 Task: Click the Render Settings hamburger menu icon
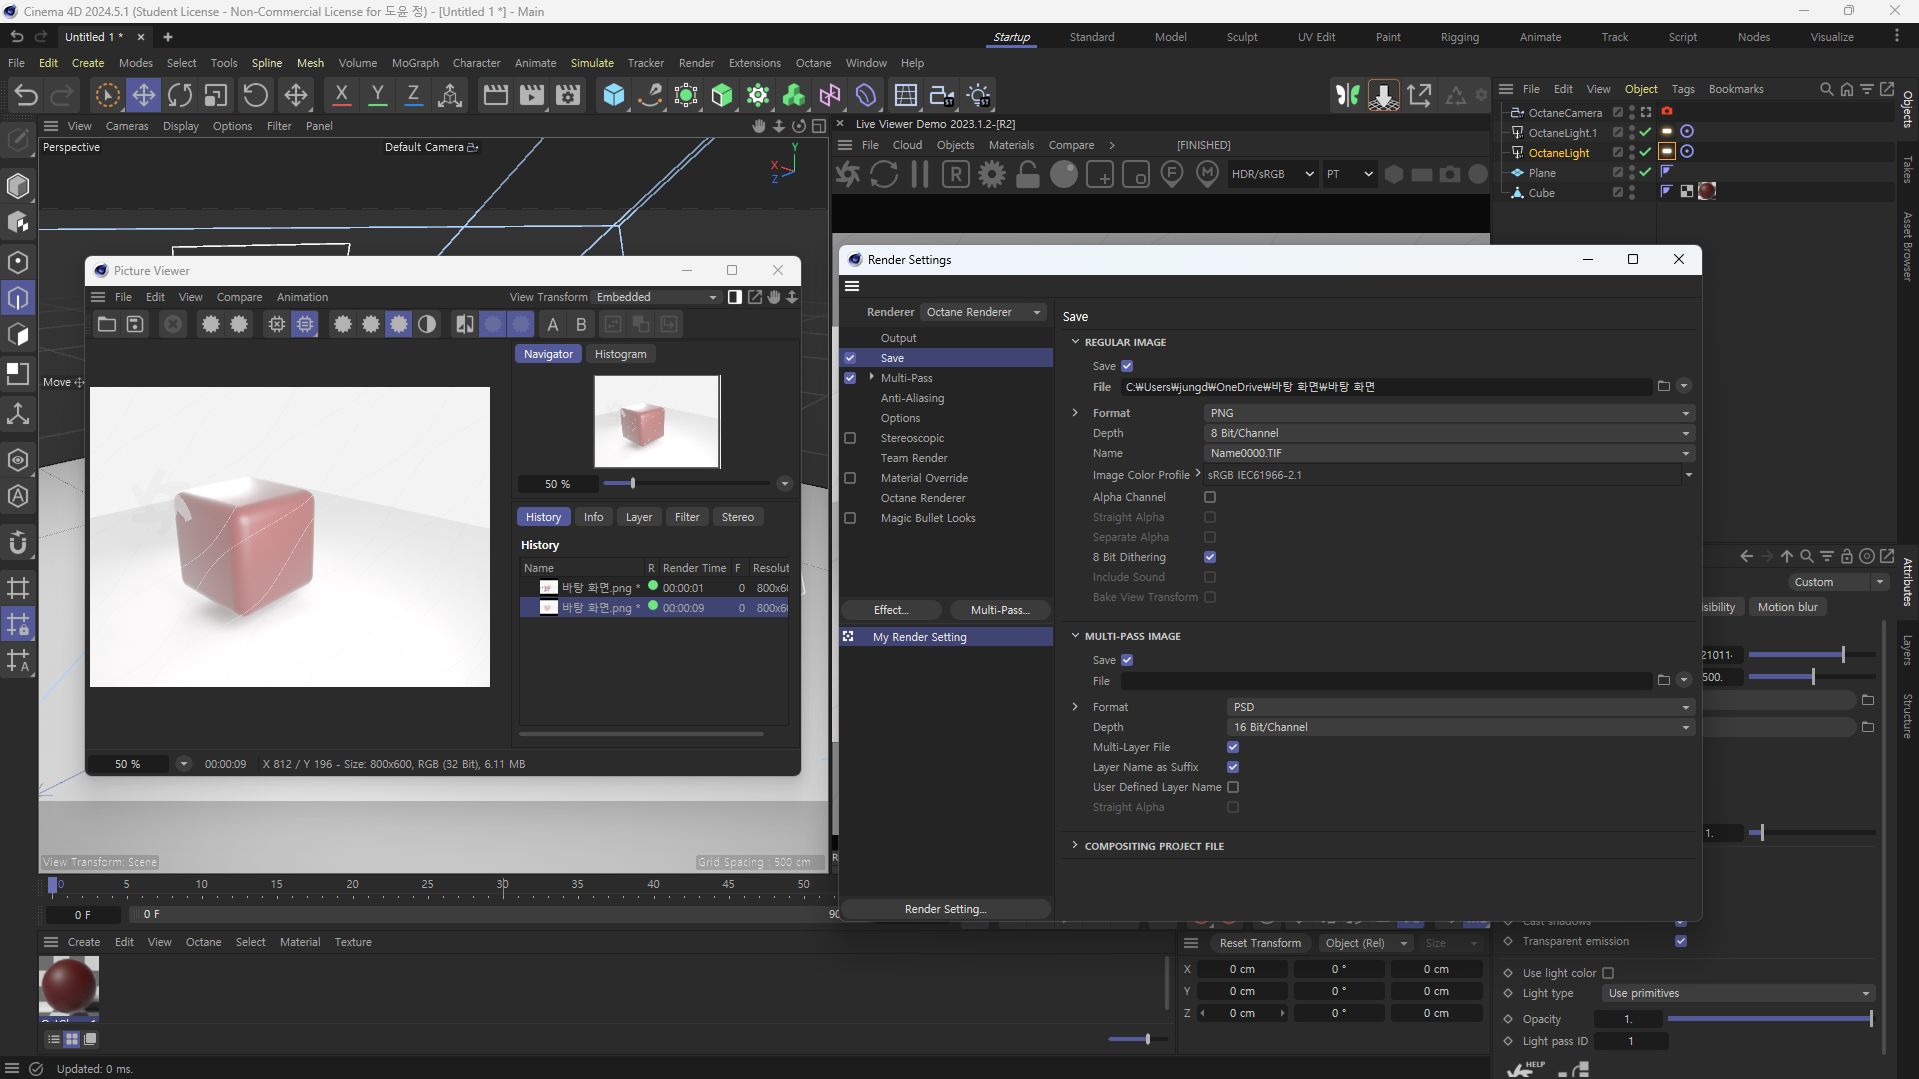coord(852,286)
